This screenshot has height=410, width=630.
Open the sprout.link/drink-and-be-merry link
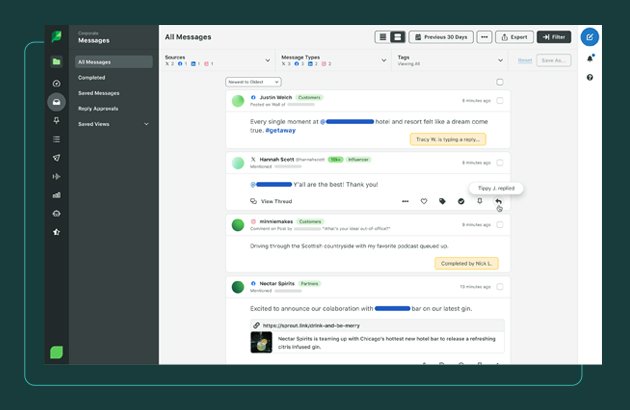[311, 326]
